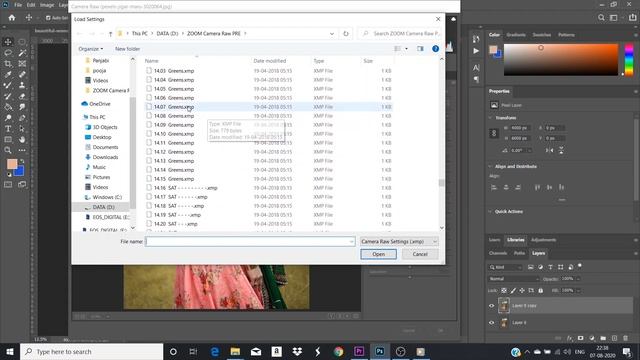Open the Image menu
The width and height of the screenshot is (640, 360).
point(47,5)
